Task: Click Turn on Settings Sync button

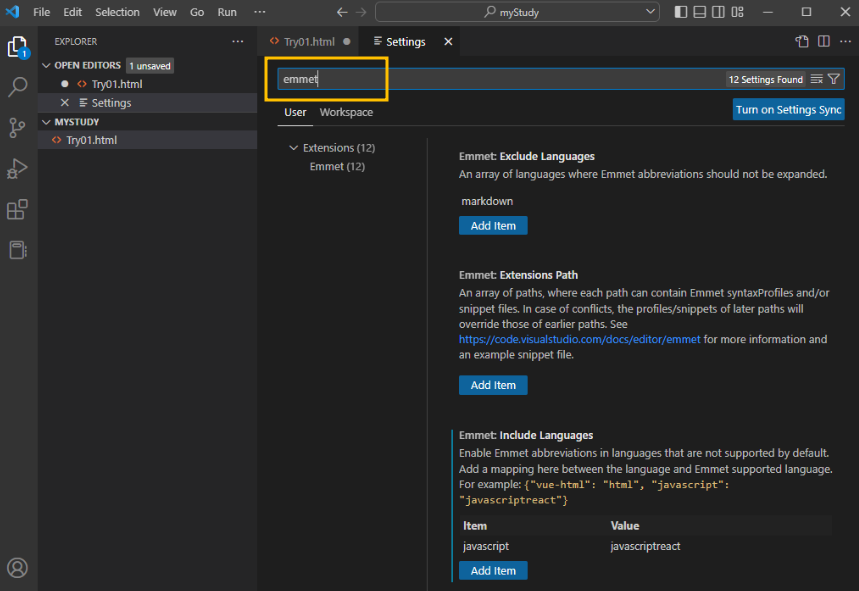Action: pos(788,110)
